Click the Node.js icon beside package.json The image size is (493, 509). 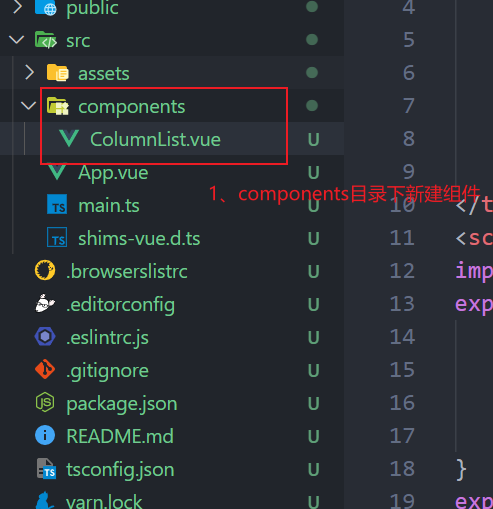click(45, 402)
